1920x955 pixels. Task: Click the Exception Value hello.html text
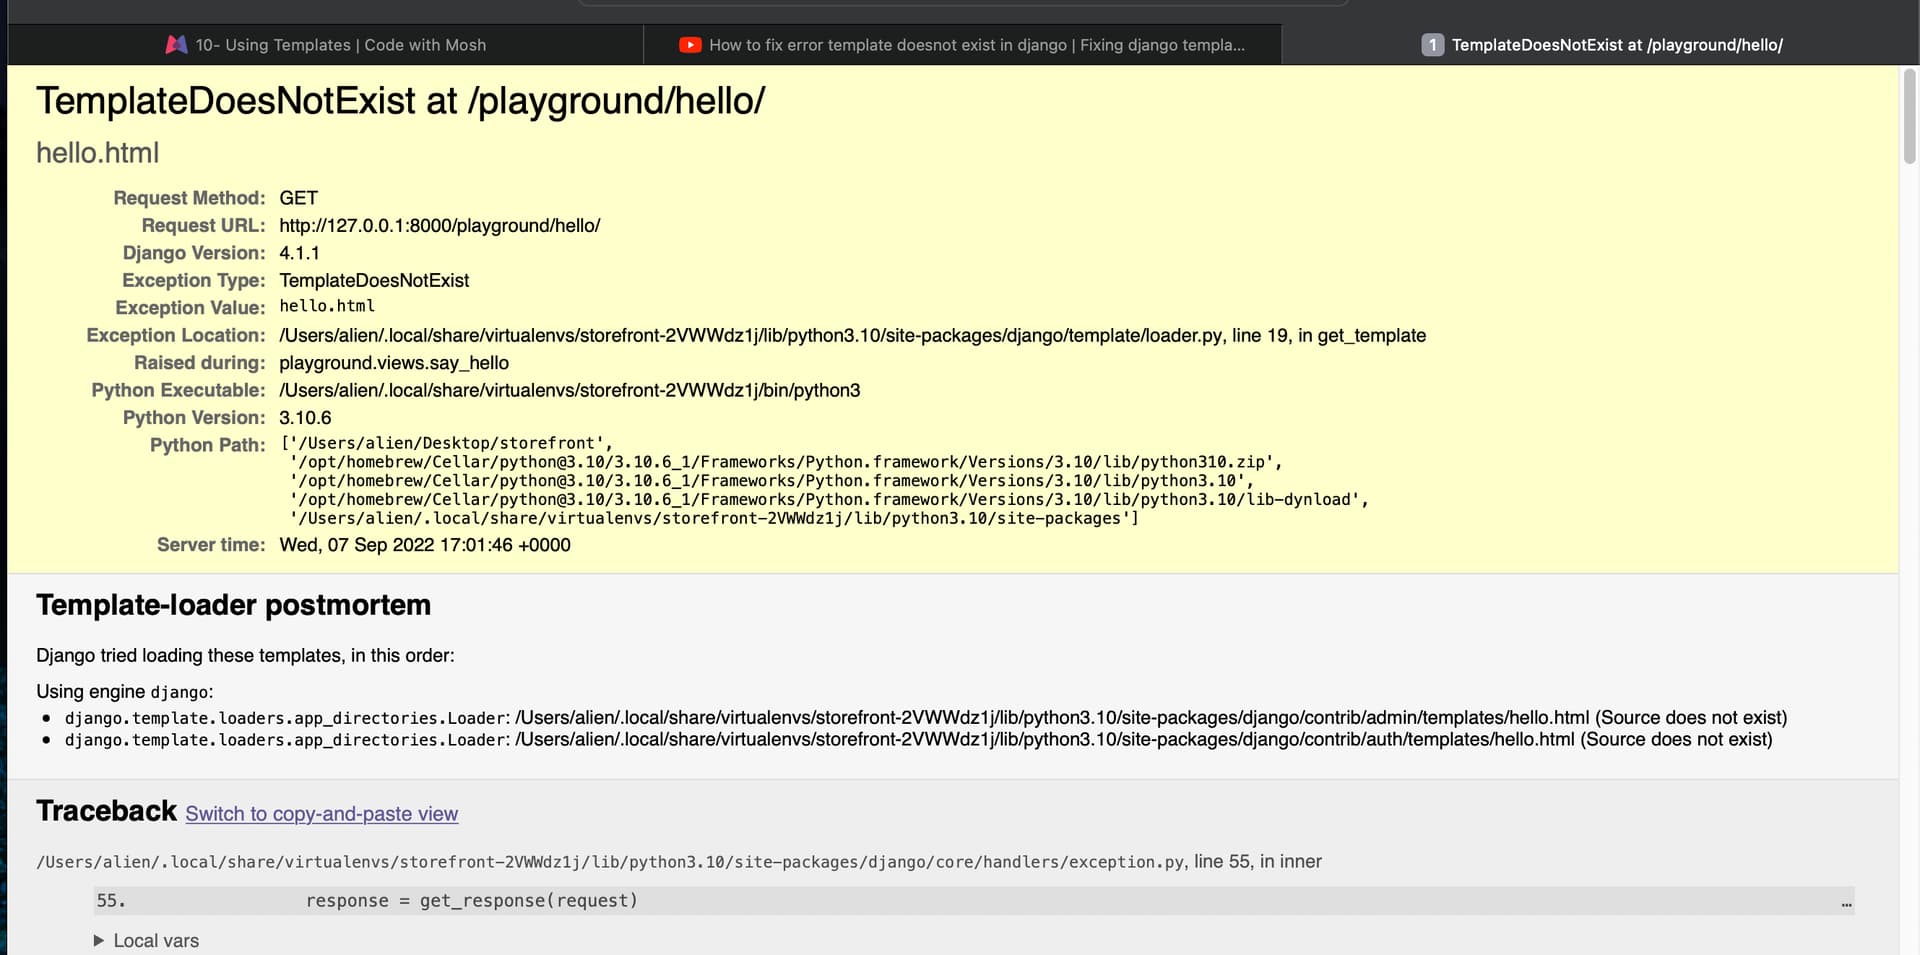327,307
